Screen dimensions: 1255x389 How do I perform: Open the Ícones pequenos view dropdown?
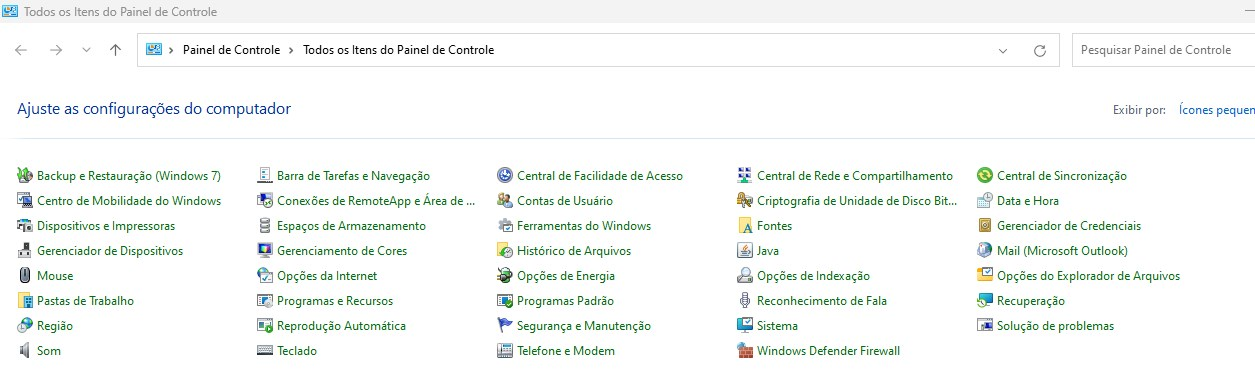(x=1216, y=109)
